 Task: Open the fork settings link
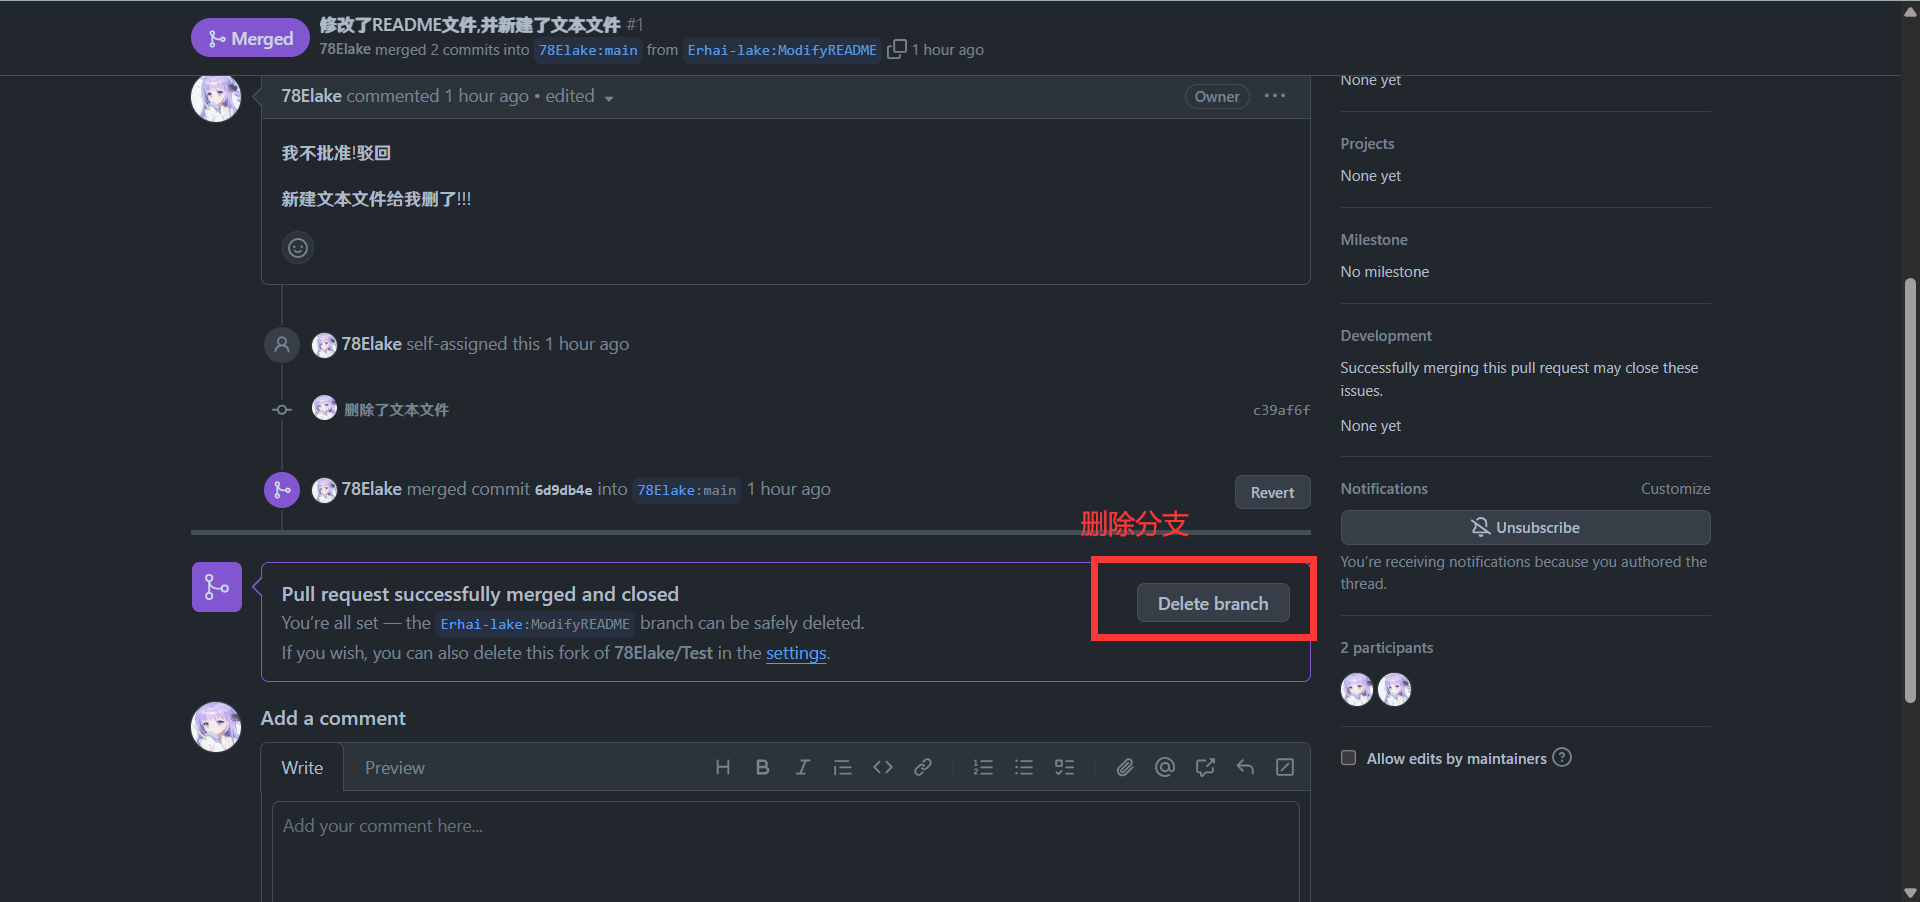(796, 653)
